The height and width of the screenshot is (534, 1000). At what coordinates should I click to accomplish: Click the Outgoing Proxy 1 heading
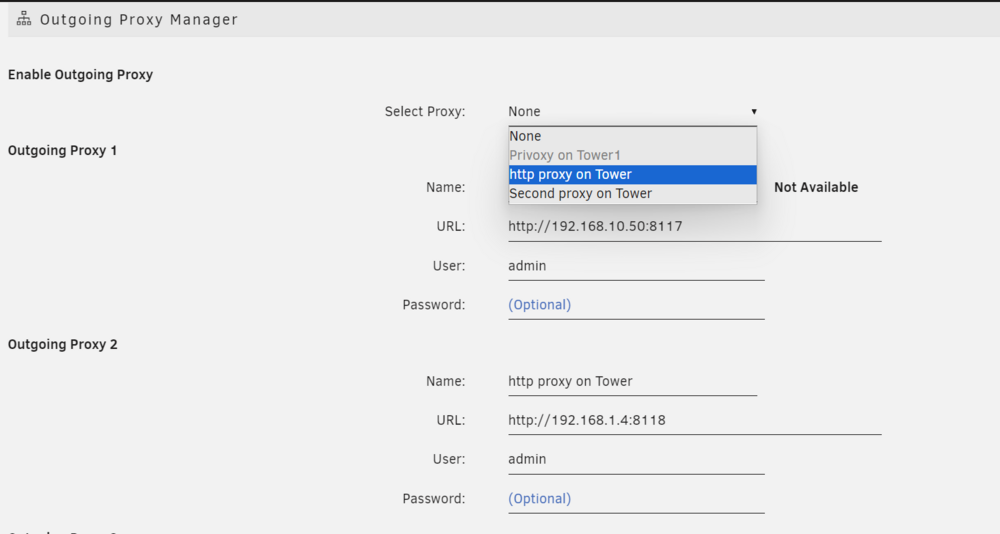click(x=62, y=151)
